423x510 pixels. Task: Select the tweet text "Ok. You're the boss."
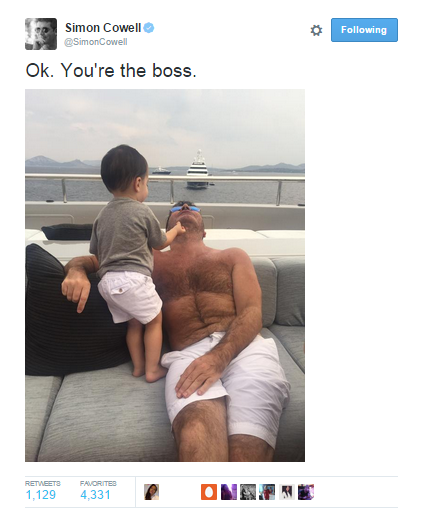pyautogui.click(x=111, y=71)
